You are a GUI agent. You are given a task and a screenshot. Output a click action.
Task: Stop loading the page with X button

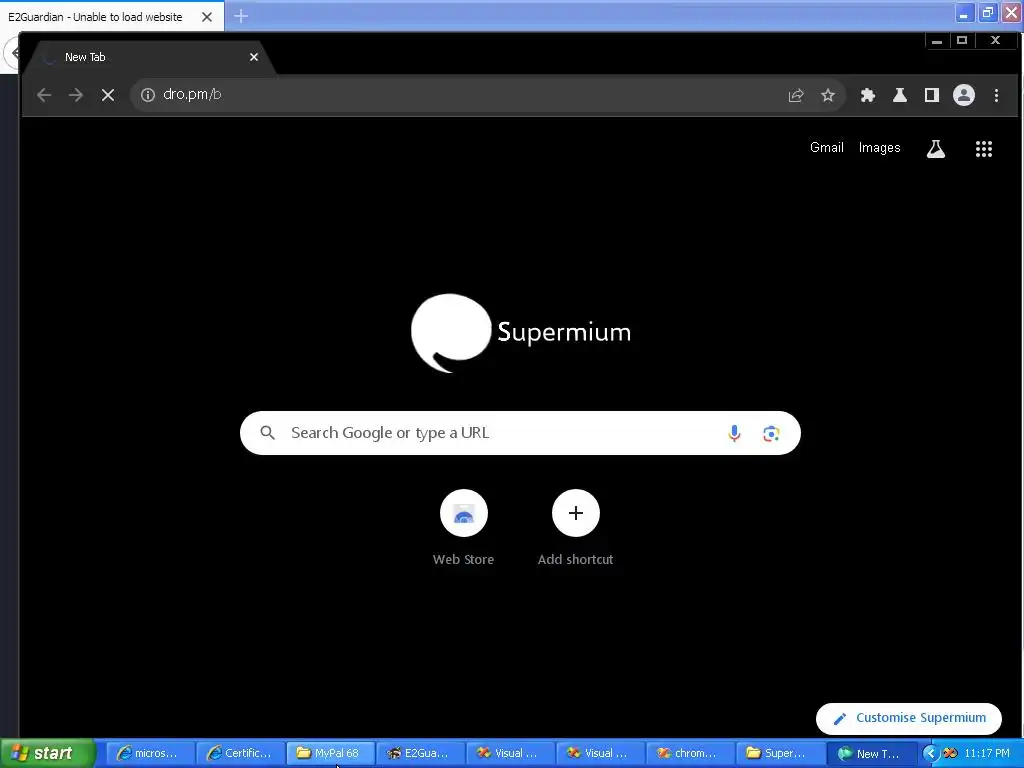108,95
